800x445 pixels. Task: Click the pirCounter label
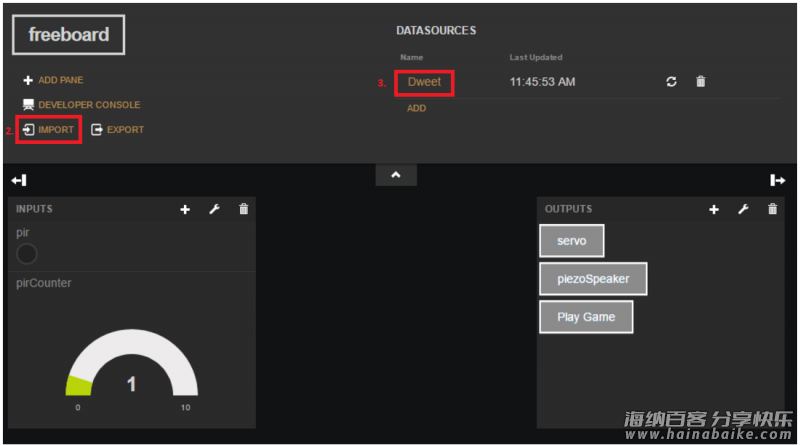click(x=44, y=283)
